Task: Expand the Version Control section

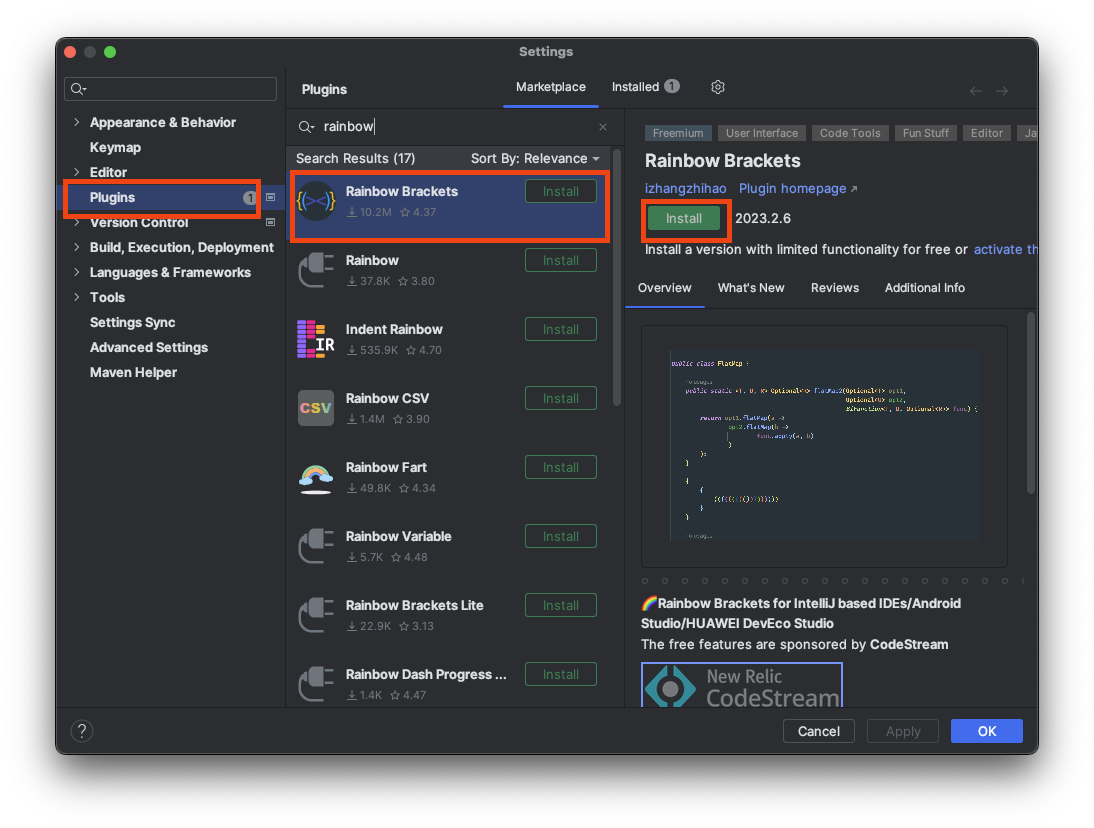Action: (77, 223)
